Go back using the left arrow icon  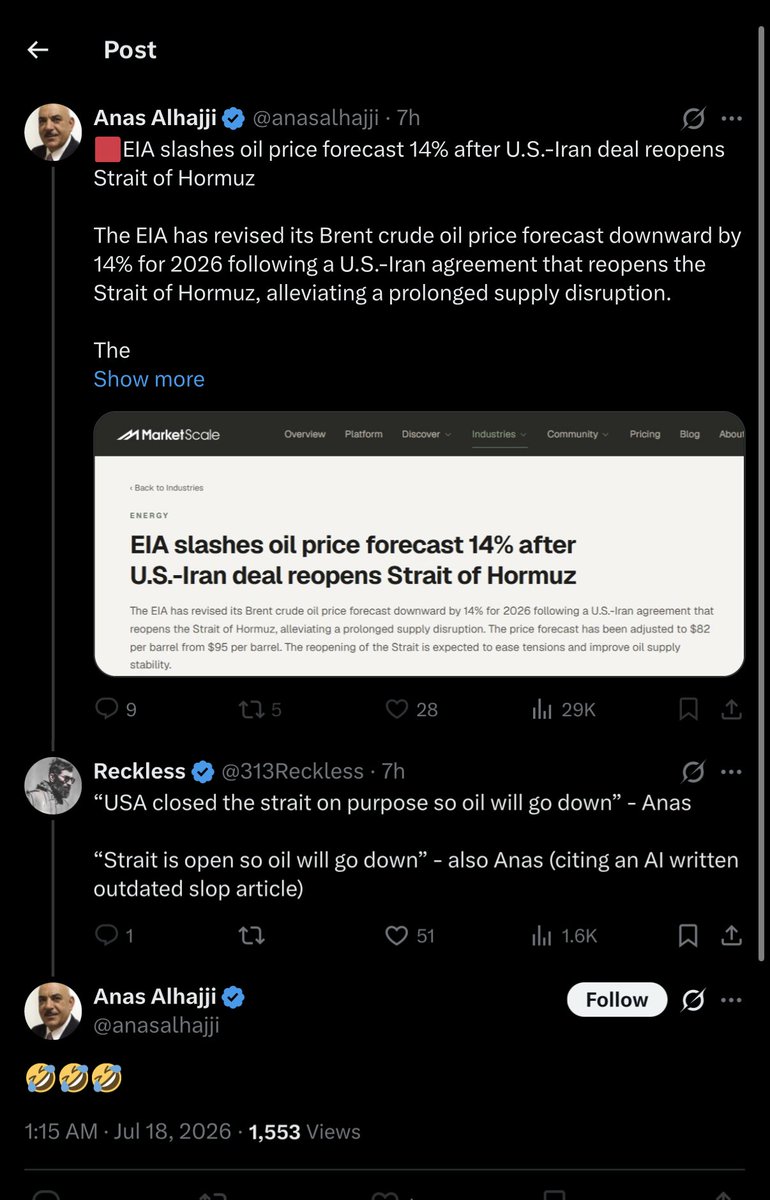(38, 50)
